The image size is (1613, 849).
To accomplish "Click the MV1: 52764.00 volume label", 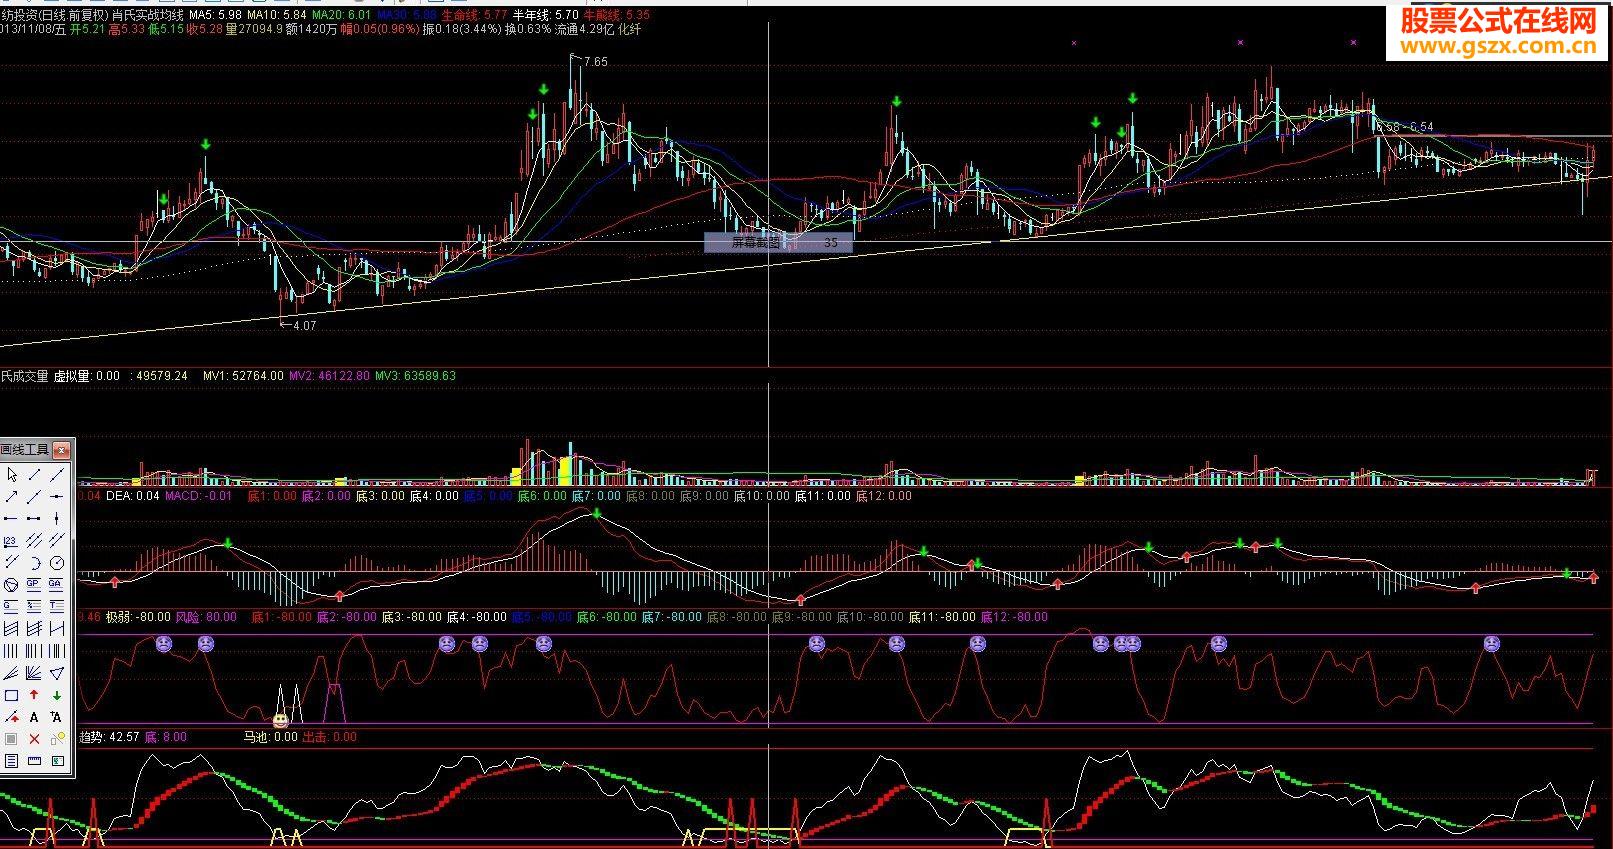I will coord(243,376).
